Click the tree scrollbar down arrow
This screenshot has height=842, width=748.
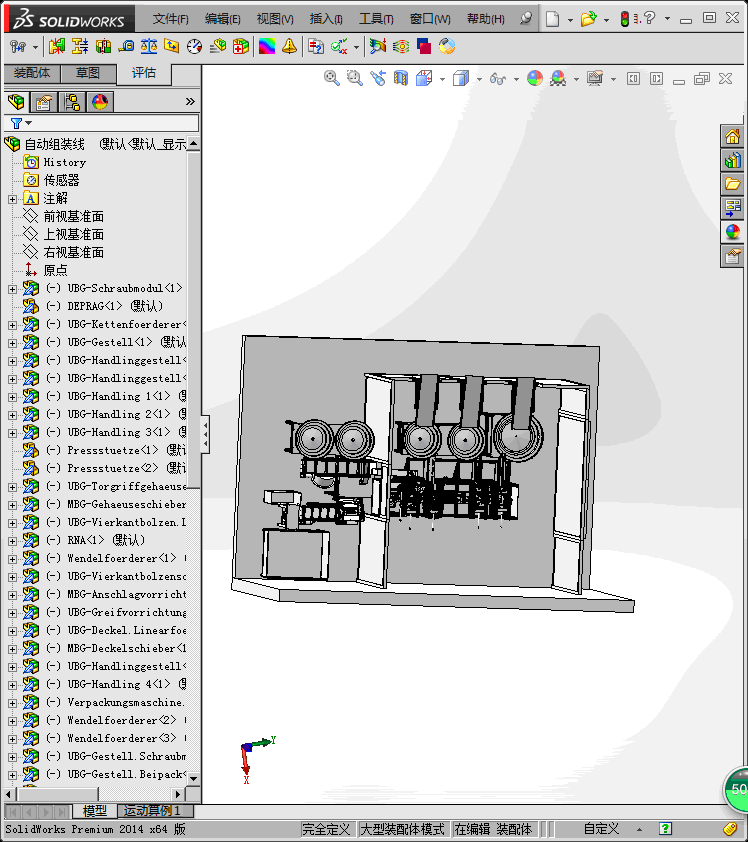(x=194, y=778)
